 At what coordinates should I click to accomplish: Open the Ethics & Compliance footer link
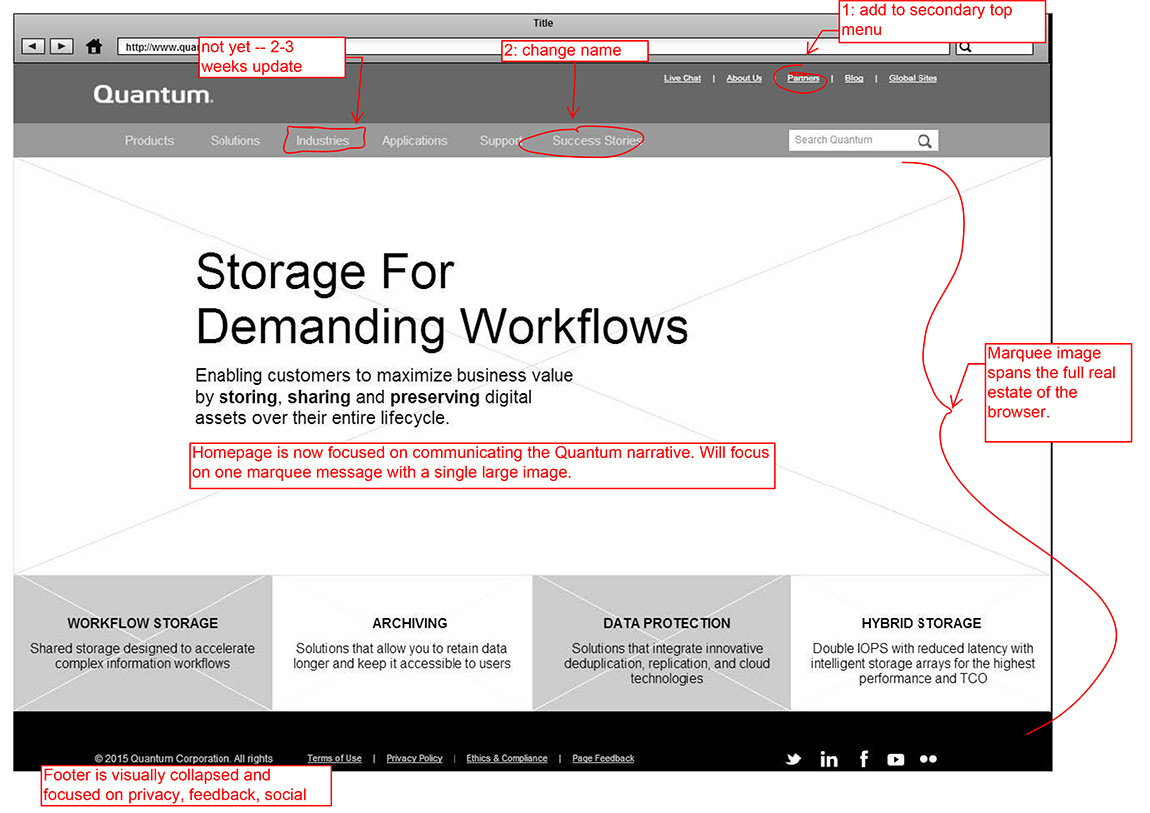tap(507, 759)
